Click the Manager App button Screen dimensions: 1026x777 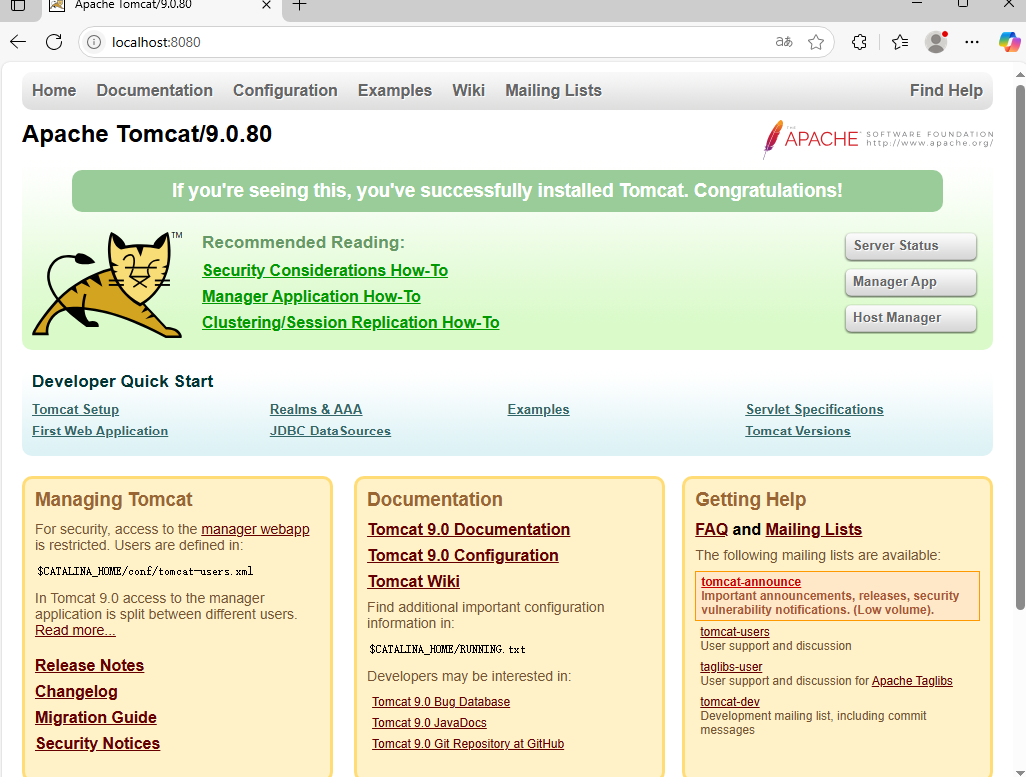(x=911, y=282)
